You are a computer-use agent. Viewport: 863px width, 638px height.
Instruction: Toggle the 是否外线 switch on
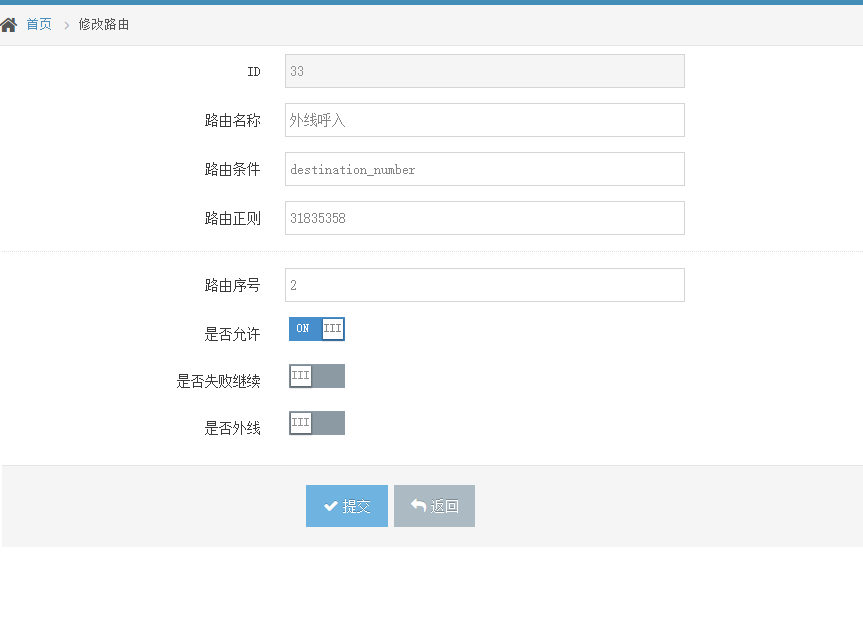pyautogui.click(x=316, y=423)
